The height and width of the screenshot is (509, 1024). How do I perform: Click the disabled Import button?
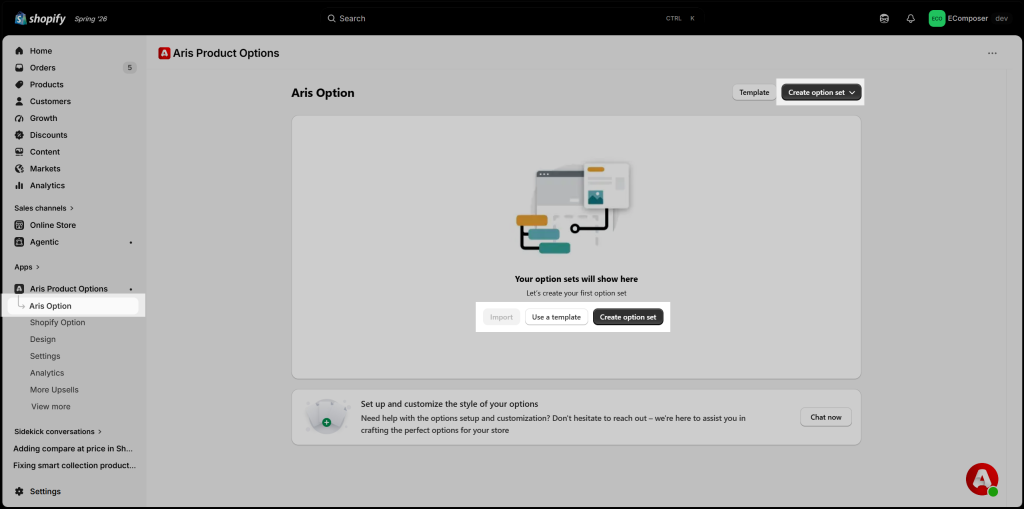pos(502,317)
